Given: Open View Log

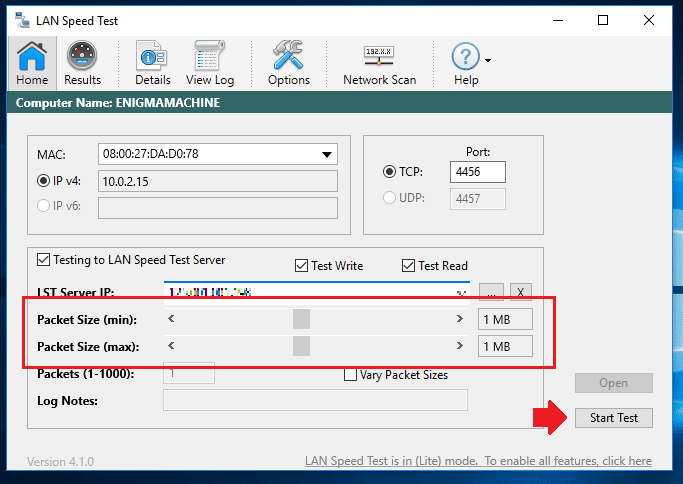Looking at the screenshot, I should tap(210, 64).
